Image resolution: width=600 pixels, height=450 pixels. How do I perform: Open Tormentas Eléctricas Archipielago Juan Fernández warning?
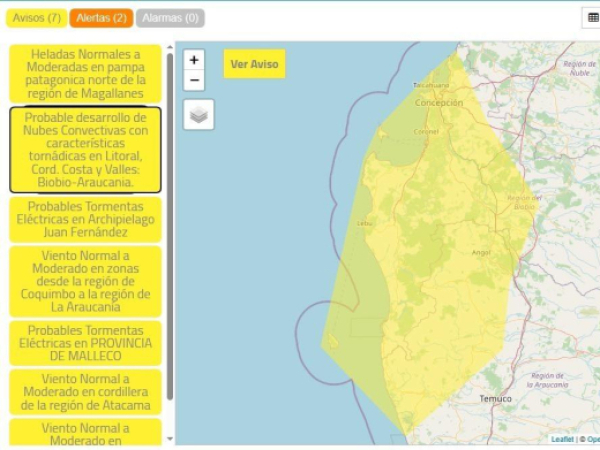click(x=85, y=219)
